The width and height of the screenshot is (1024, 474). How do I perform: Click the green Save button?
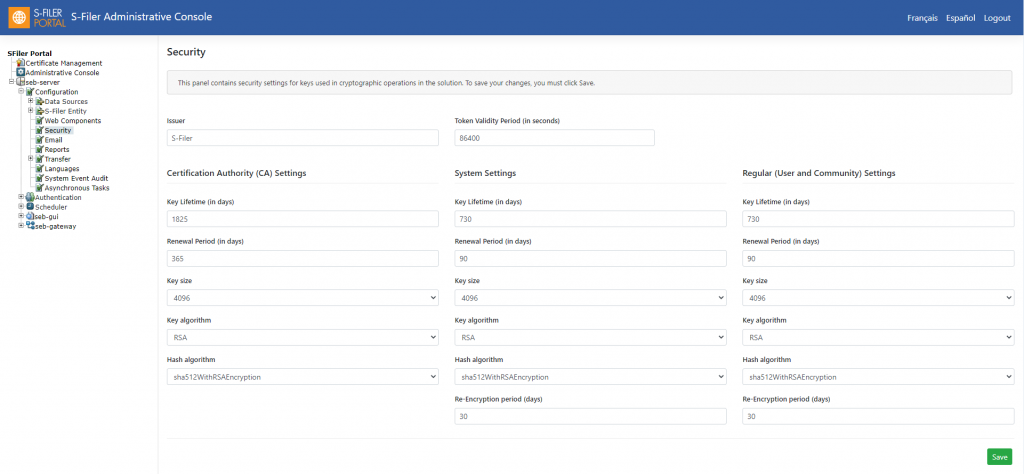(x=999, y=457)
